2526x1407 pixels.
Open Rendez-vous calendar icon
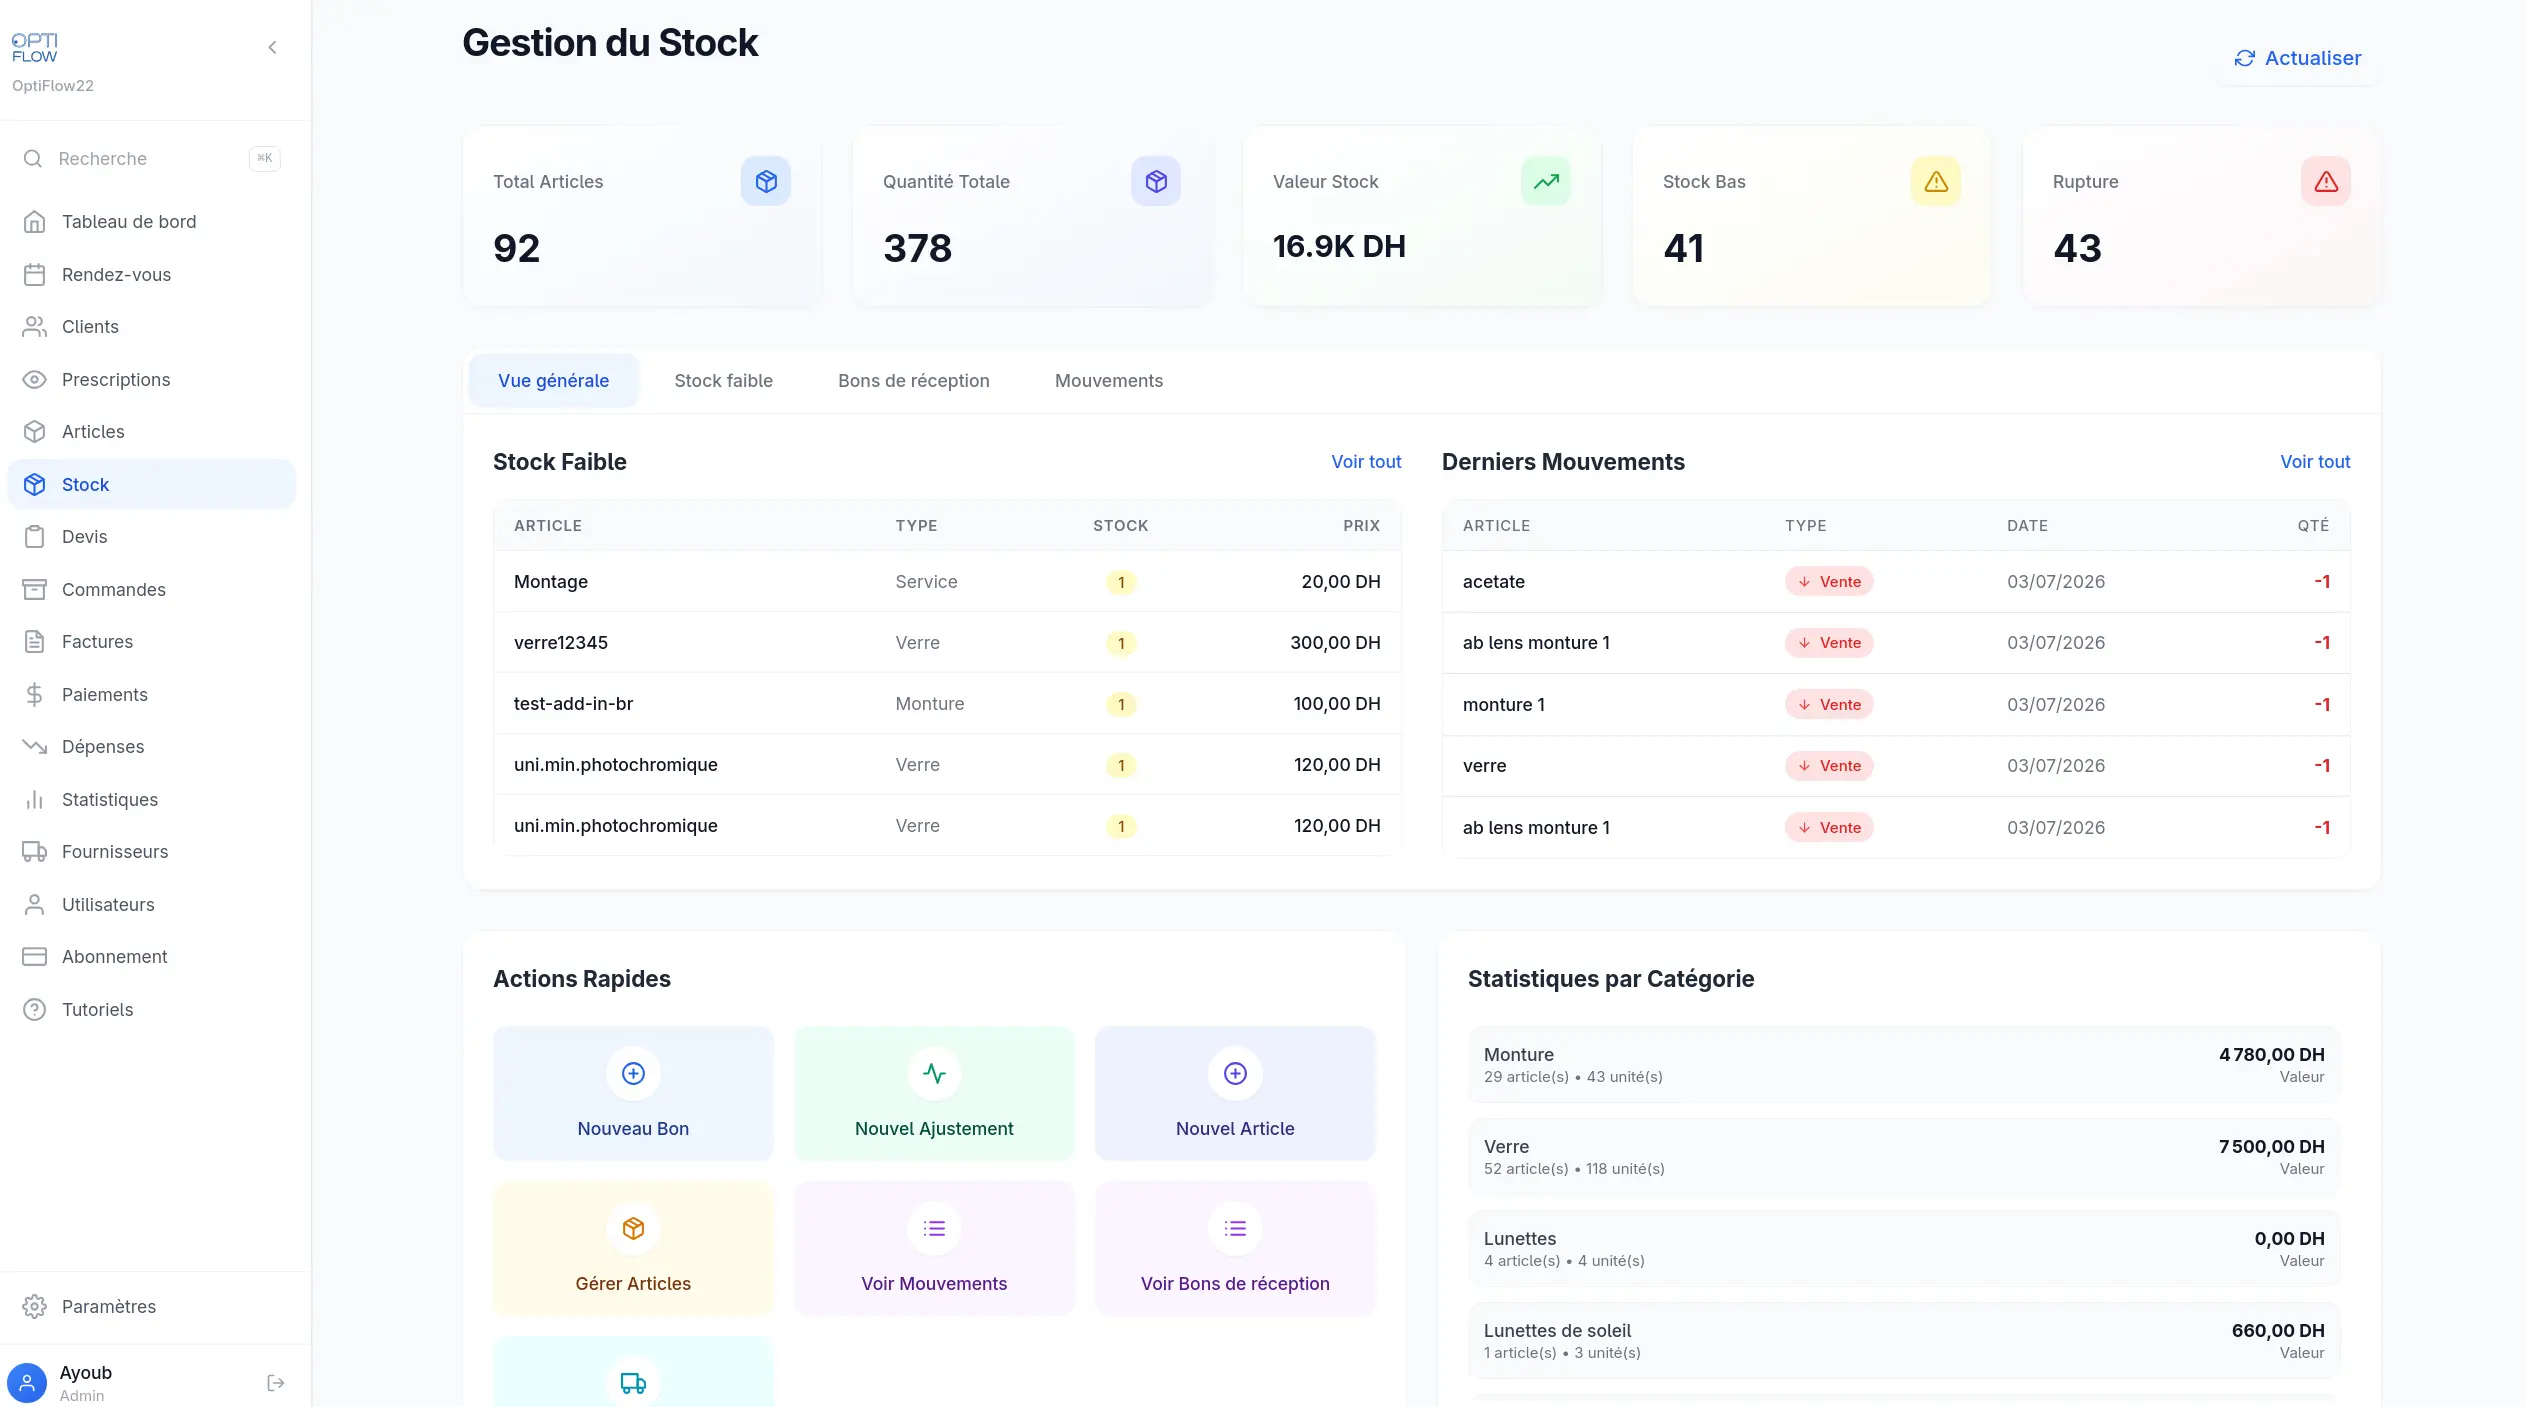35,274
